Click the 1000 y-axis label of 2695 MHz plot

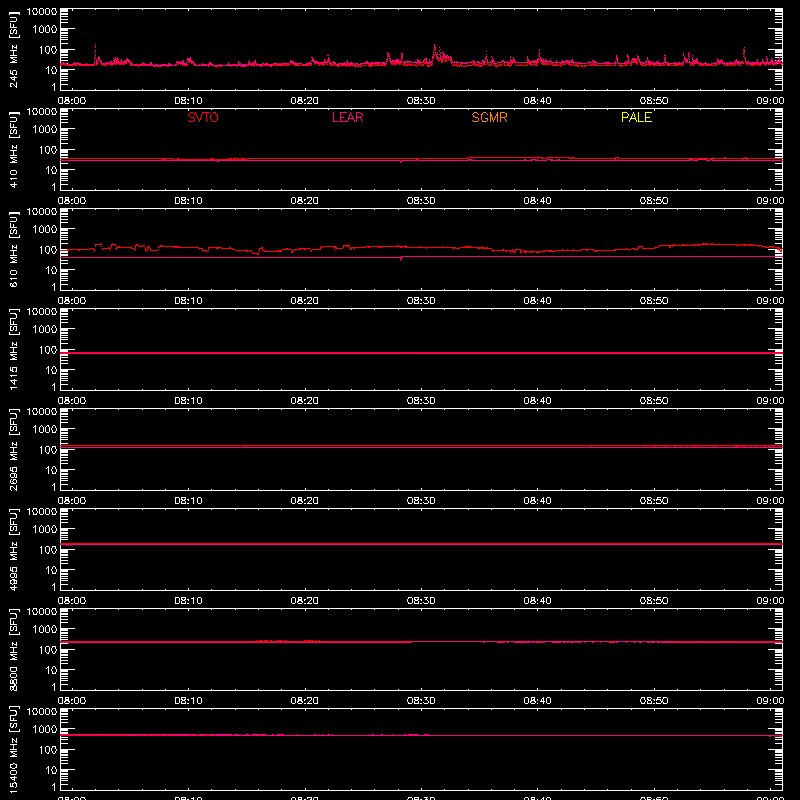[45, 430]
